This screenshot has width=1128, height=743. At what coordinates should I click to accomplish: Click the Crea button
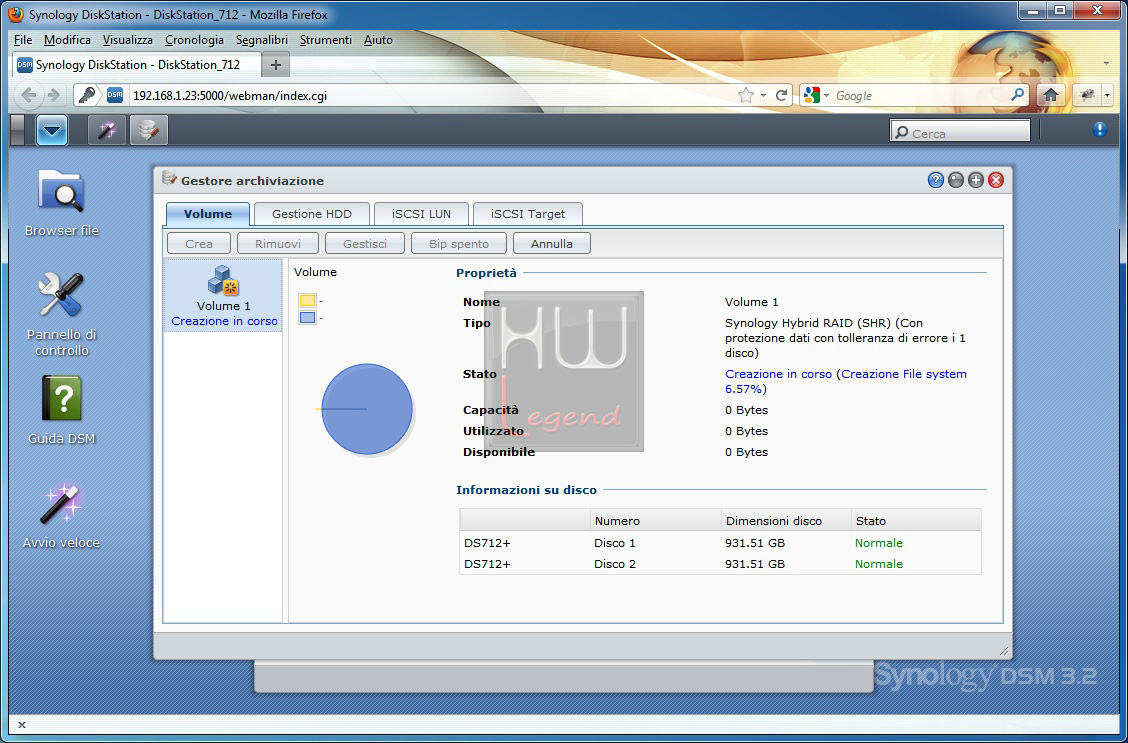199,244
